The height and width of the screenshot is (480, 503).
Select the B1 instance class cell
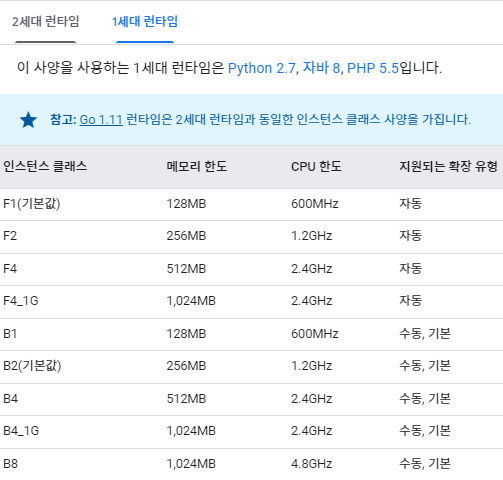coord(10,334)
